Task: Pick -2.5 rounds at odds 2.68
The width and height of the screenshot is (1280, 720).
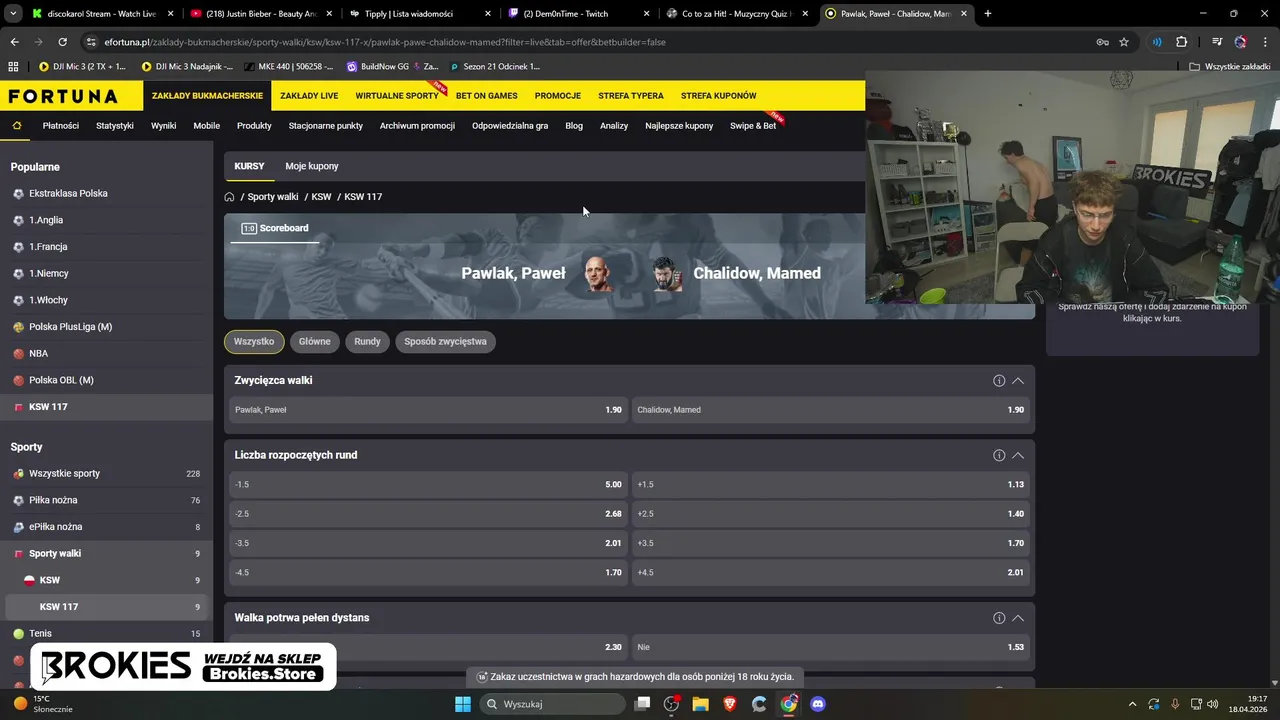Action: (428, 514)
